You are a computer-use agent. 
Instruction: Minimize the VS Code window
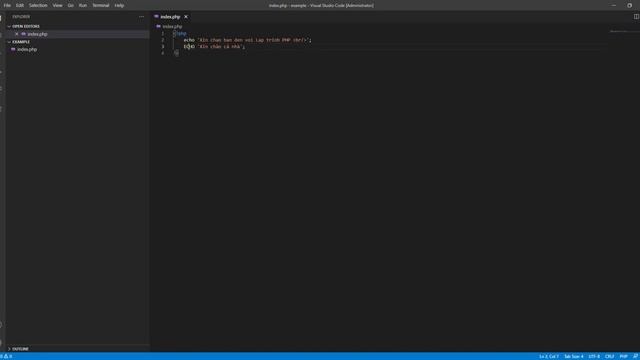[x=613, y=5]
